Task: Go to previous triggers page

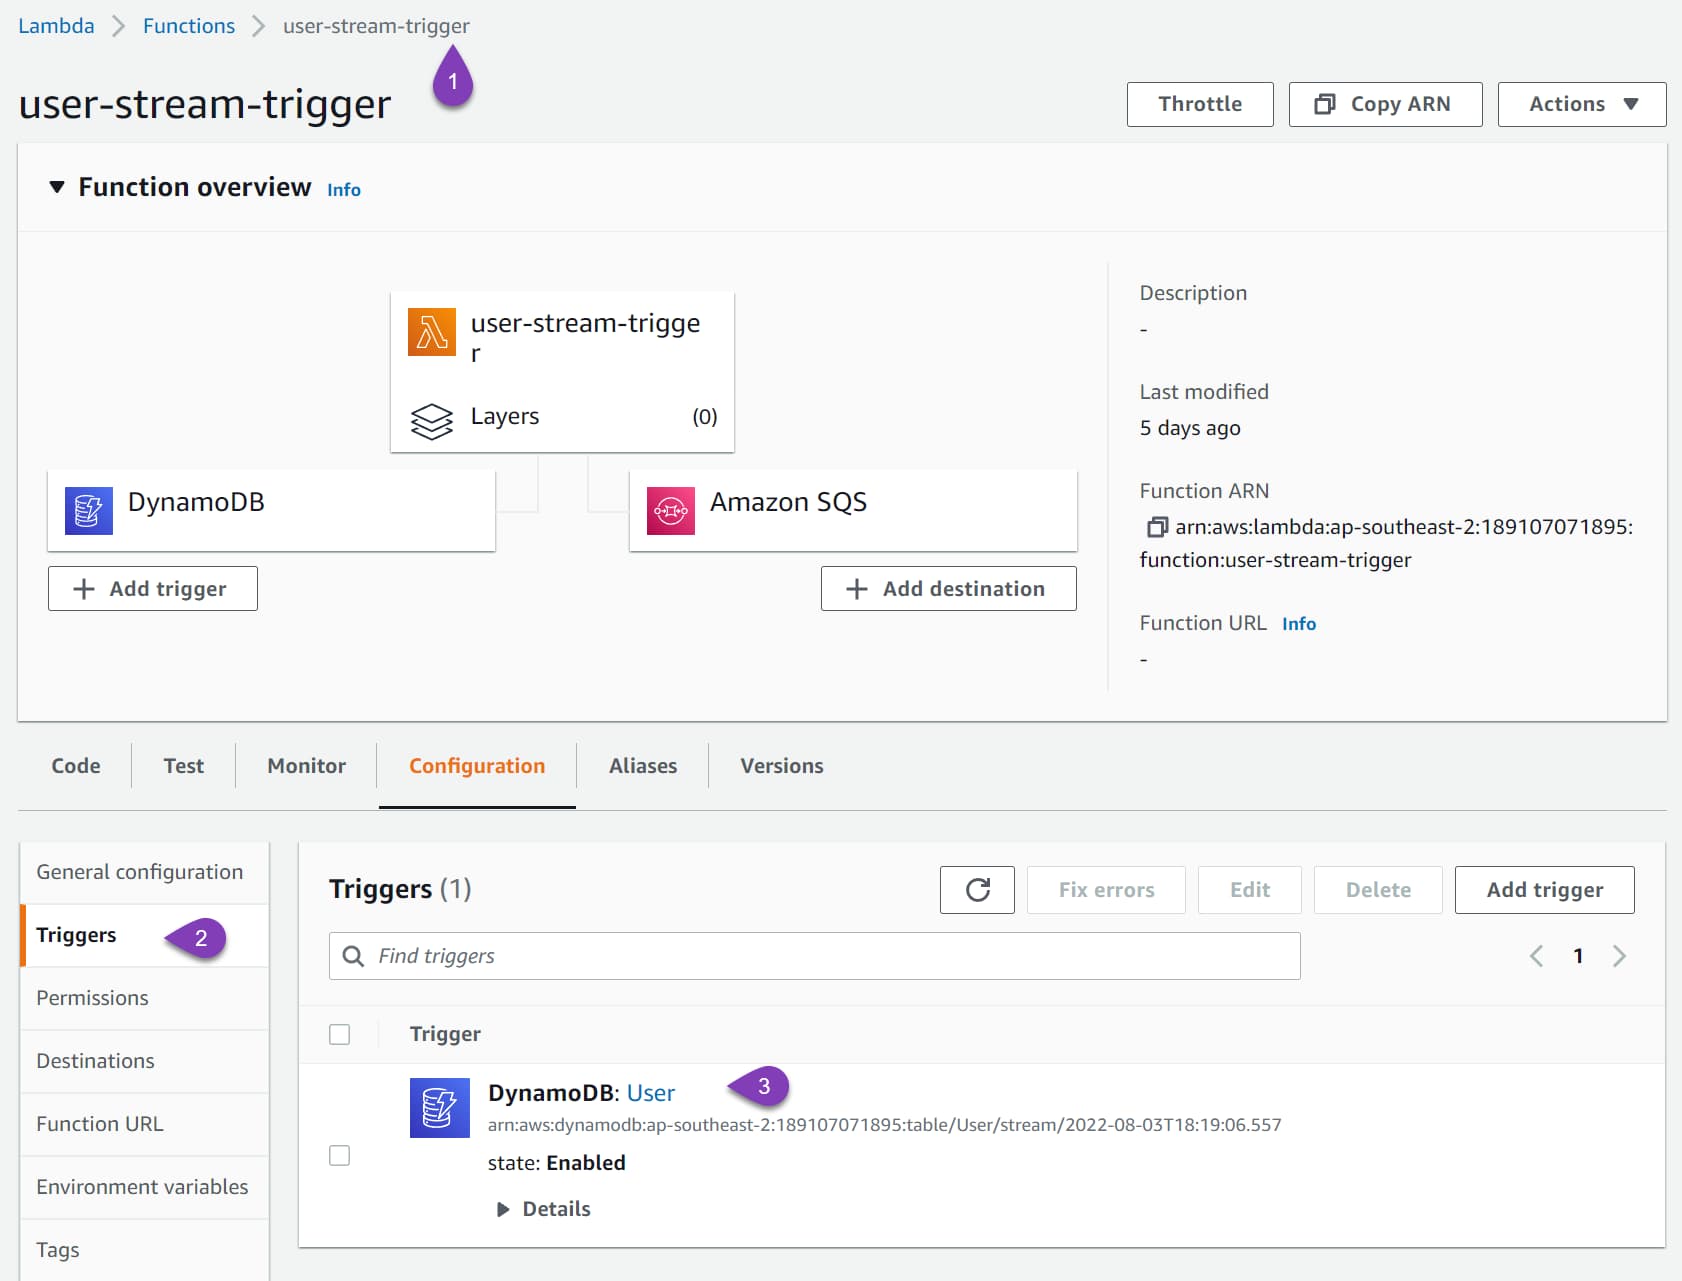Action: (1536, 956)
